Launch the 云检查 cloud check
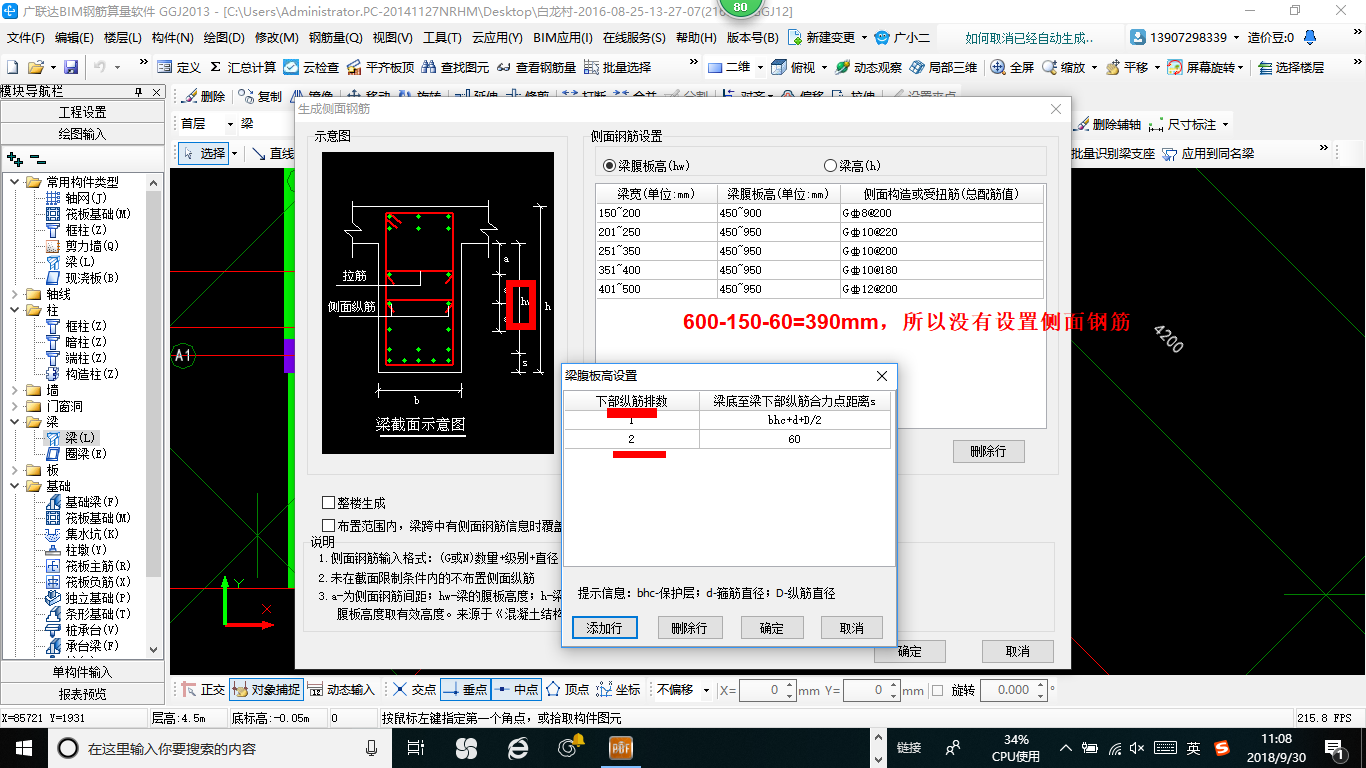 [312, 67]
